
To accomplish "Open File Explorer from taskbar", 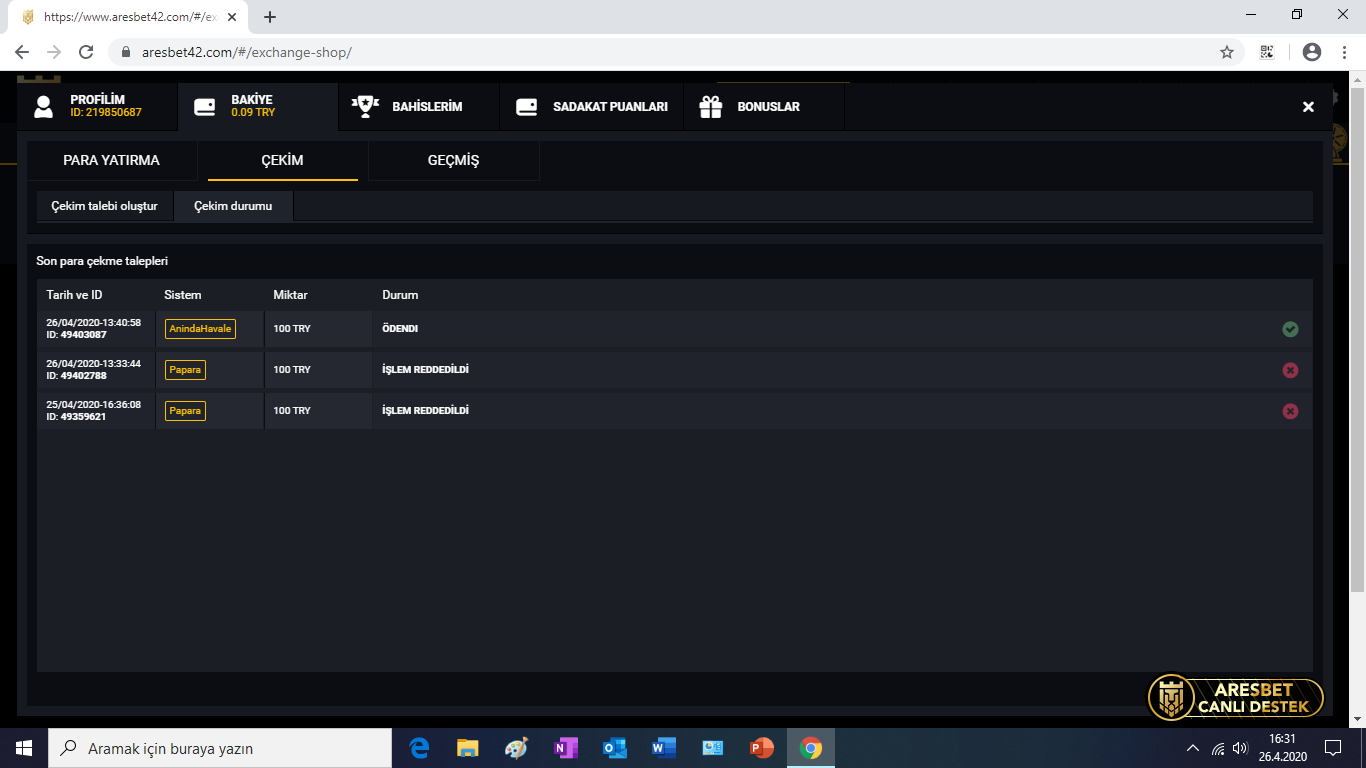I will pos(467,748).
